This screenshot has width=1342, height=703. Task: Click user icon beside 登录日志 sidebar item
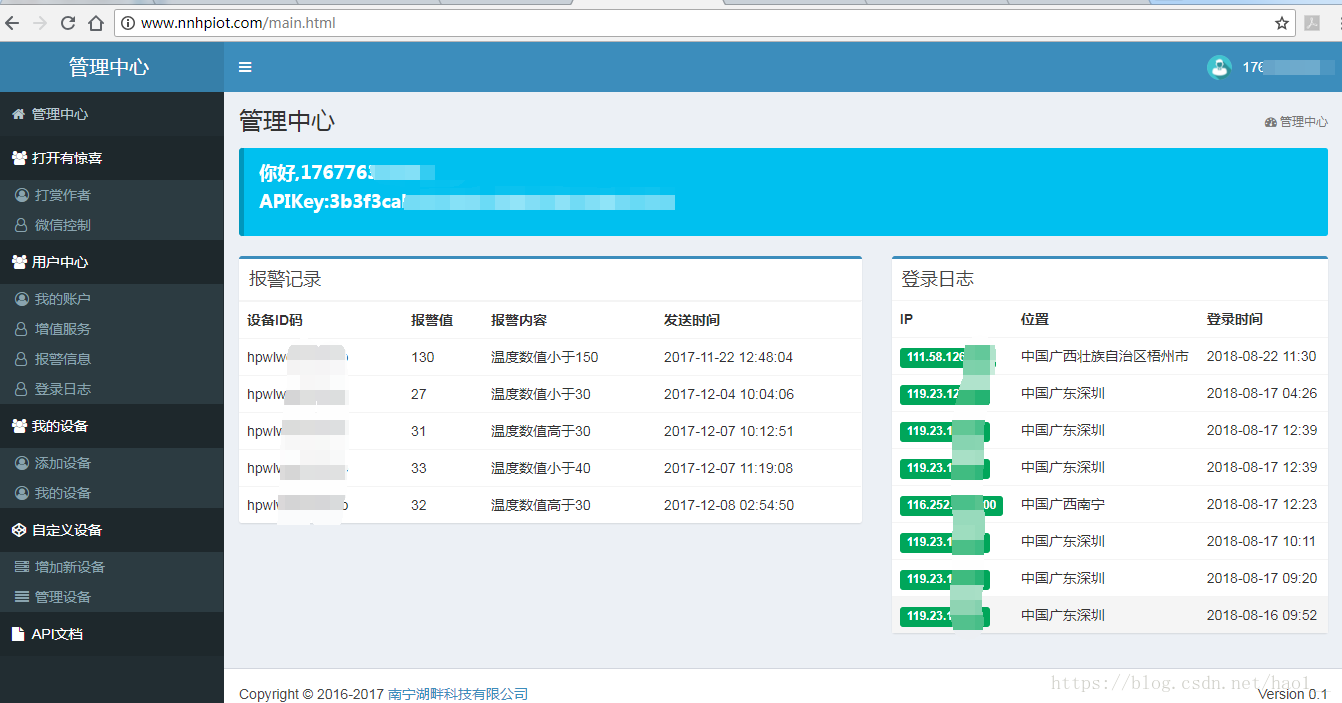tap(22, 389)
